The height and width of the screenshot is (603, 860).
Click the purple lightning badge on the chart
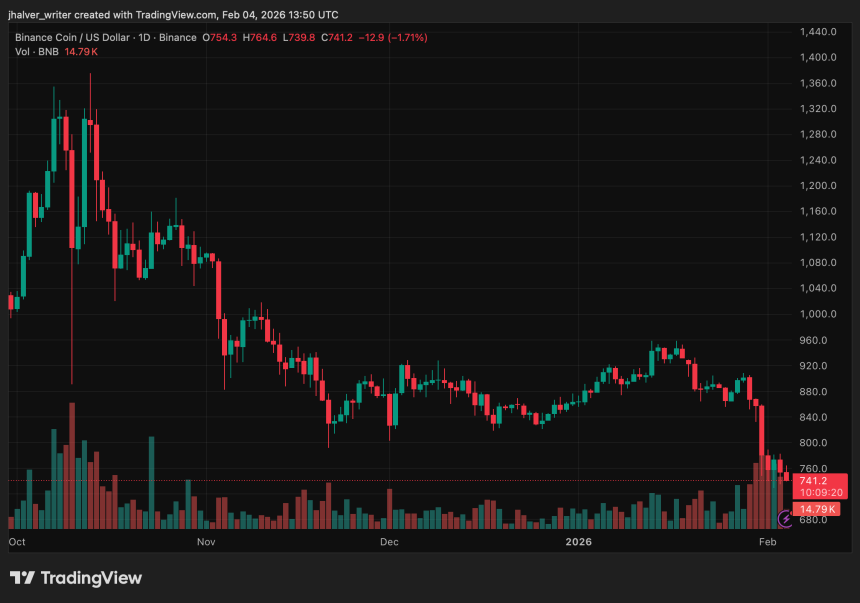pyautogui.click(x=784, y=518)
